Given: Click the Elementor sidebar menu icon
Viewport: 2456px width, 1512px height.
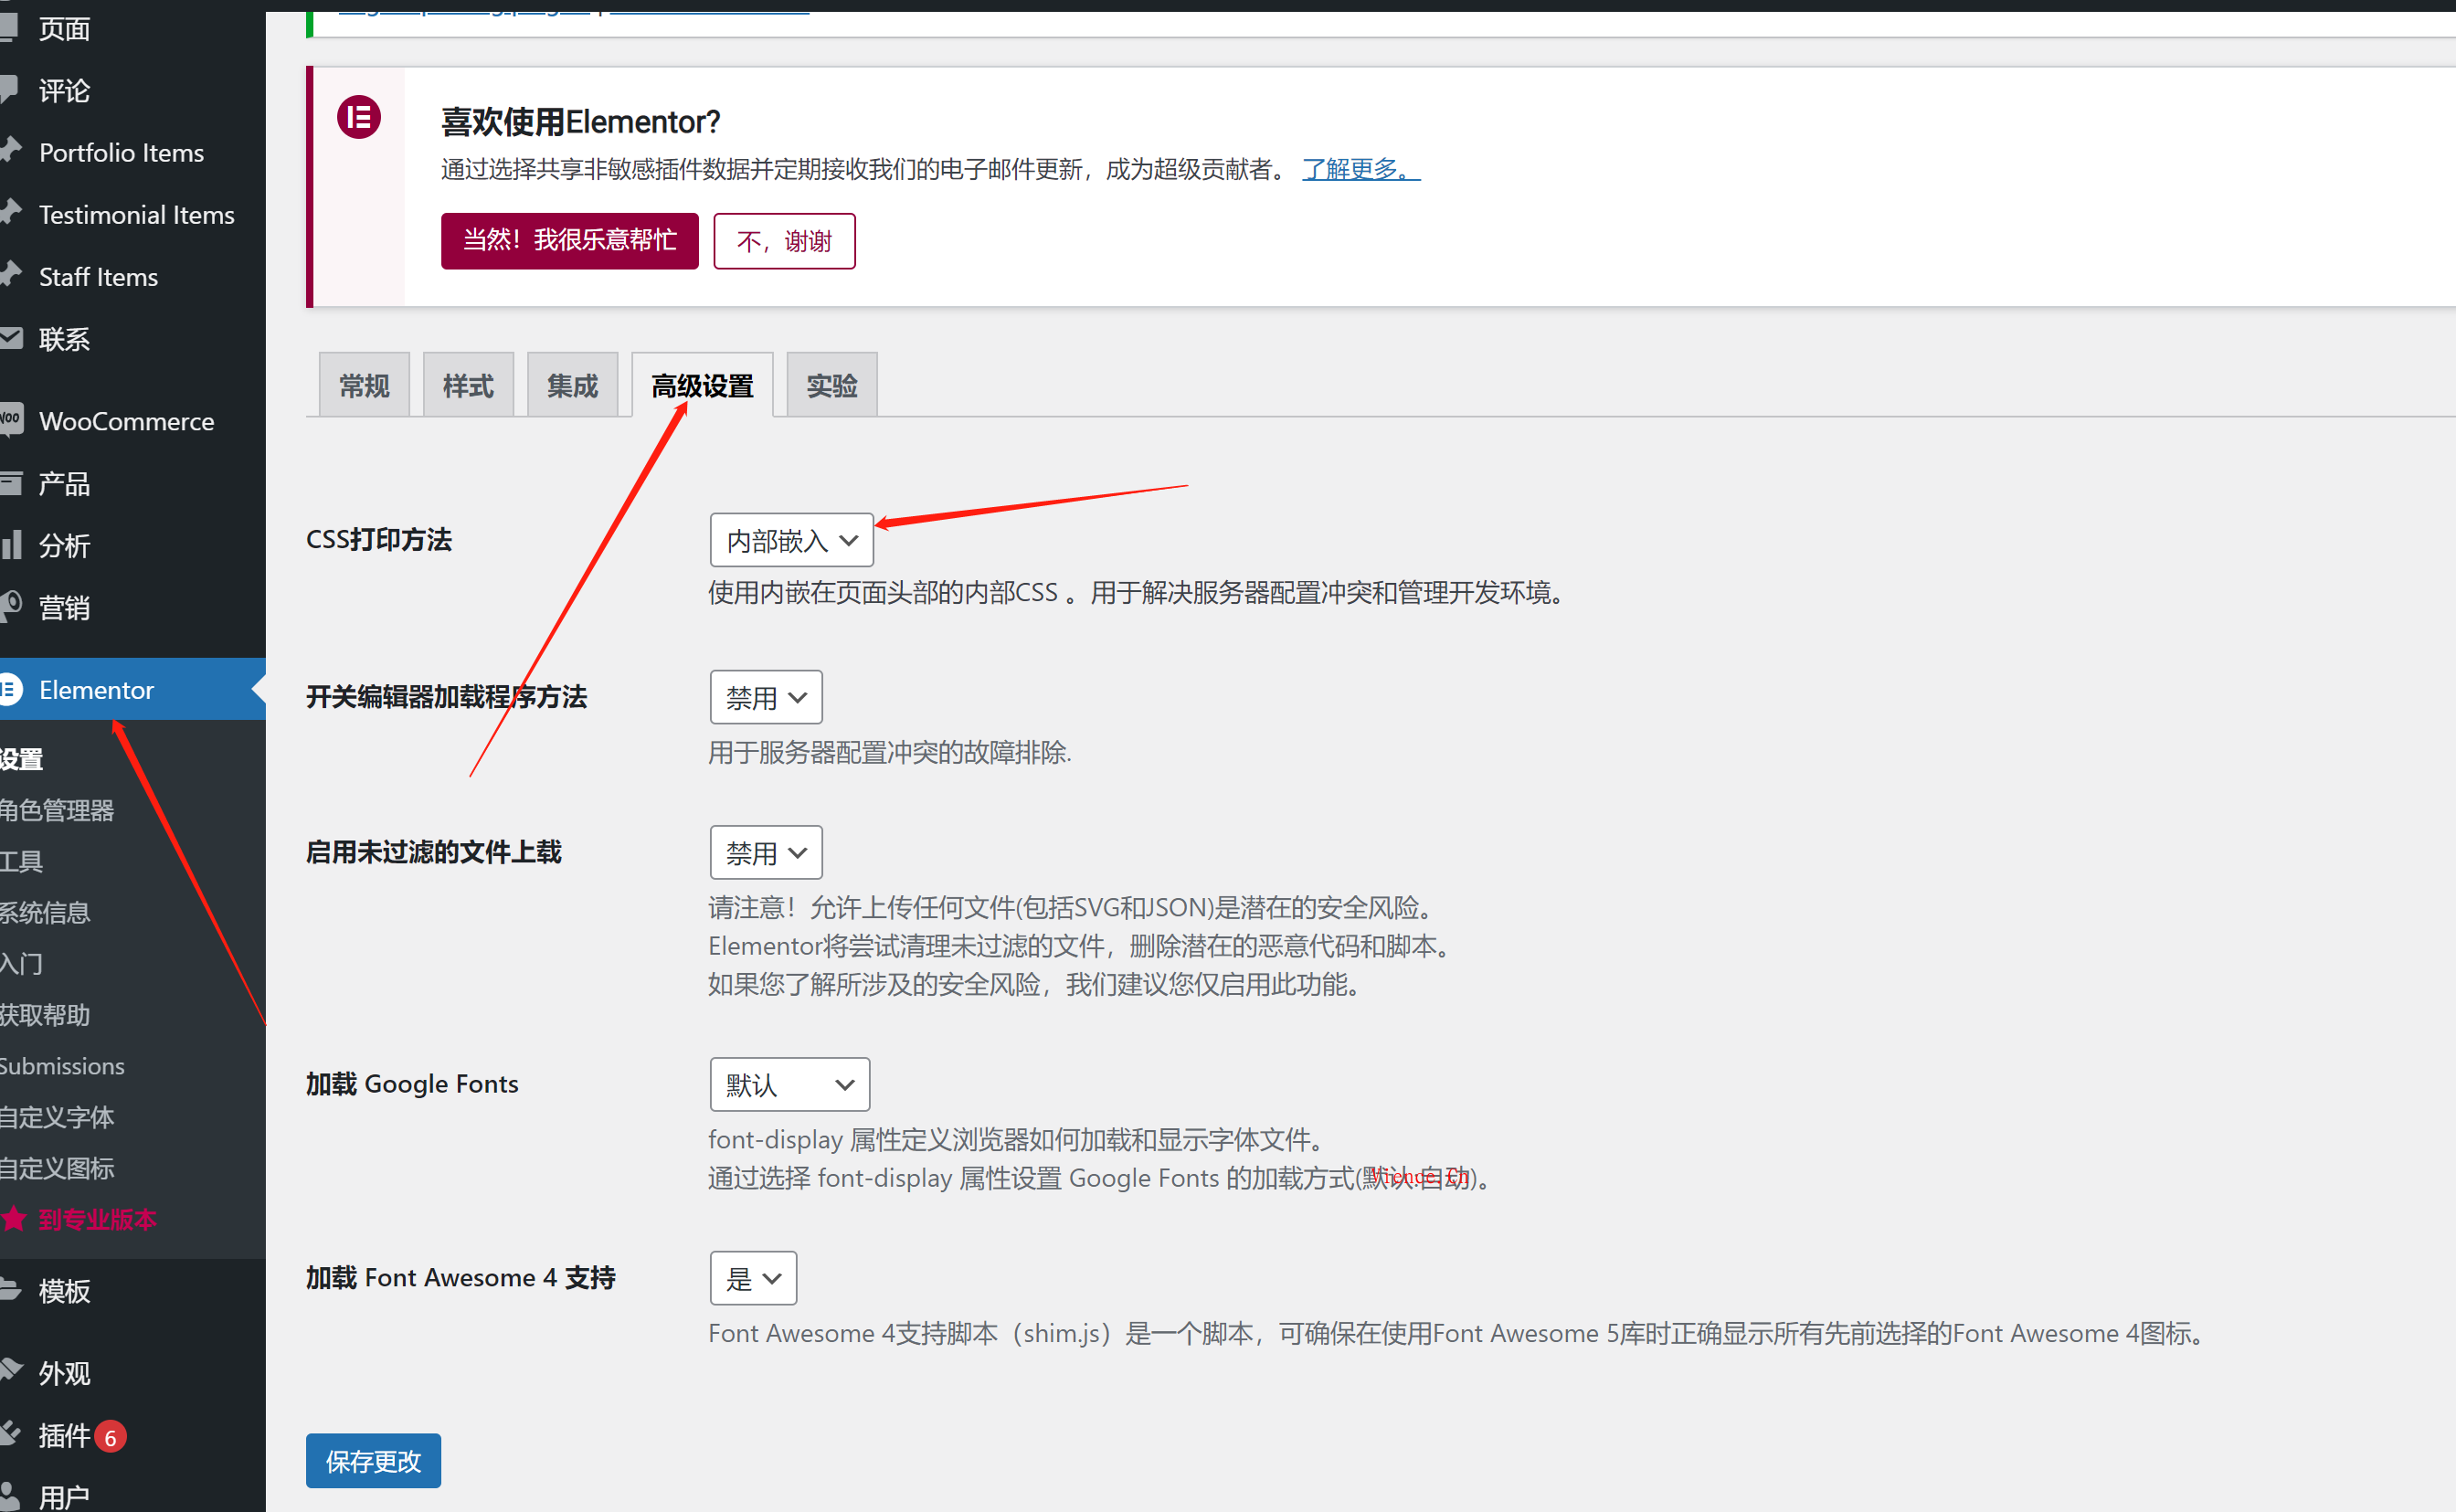Looking at the screenshot, I should click(10, 689).
